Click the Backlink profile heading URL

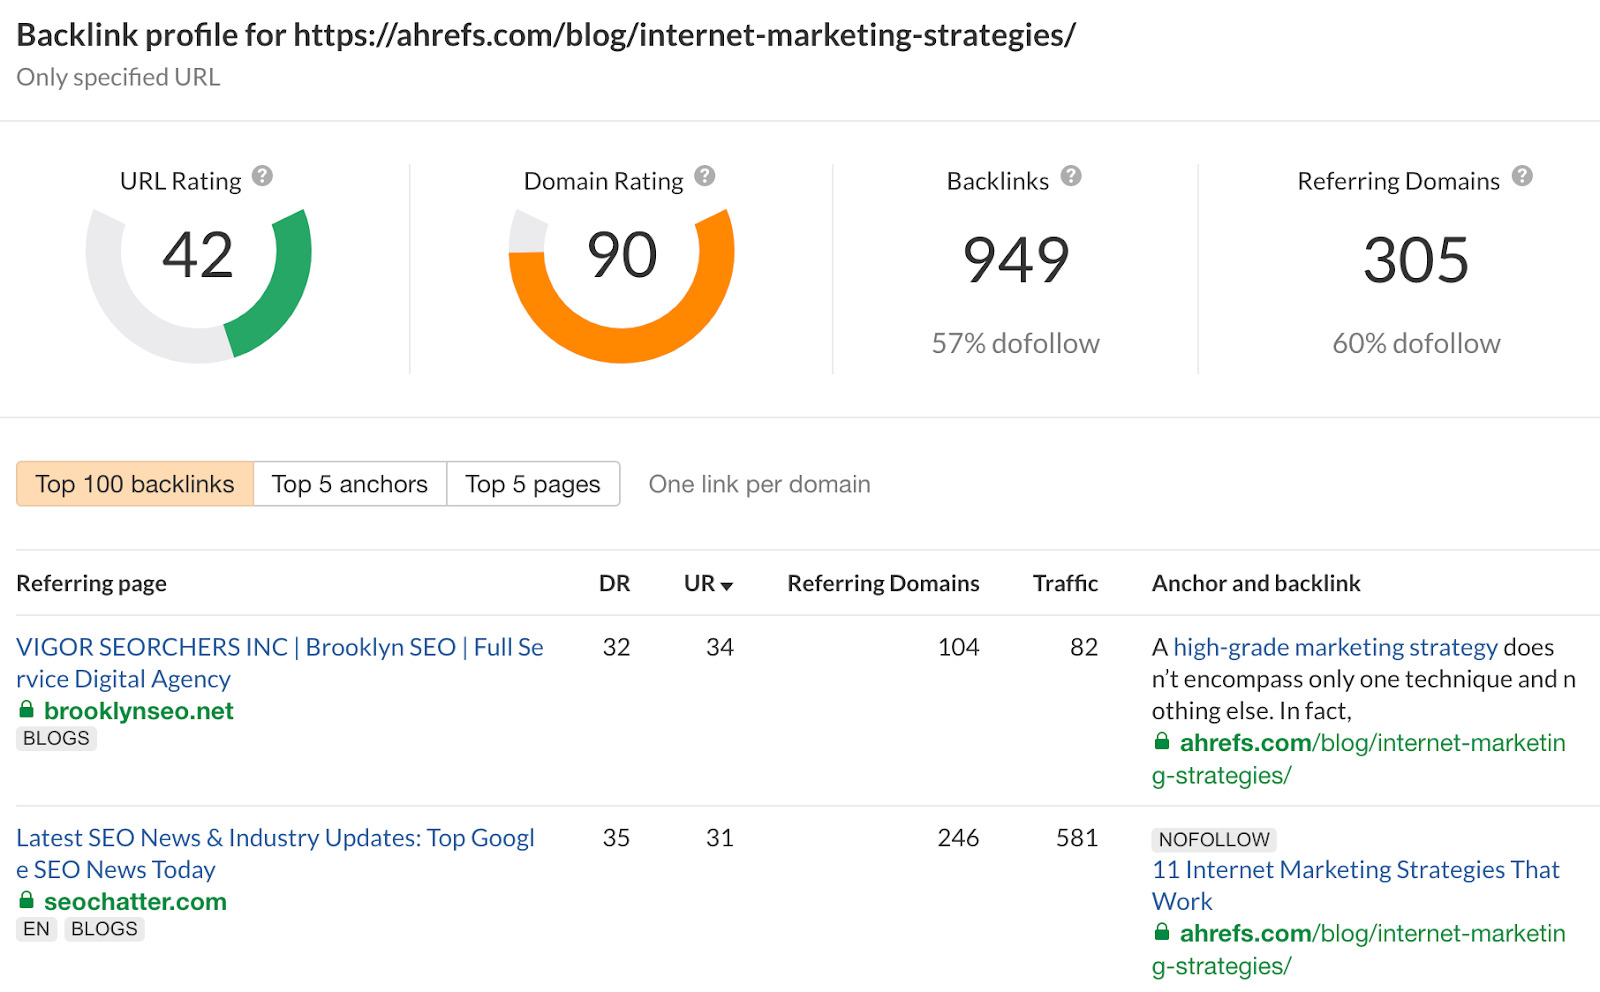pyautogui.click(x=685, y=35)
